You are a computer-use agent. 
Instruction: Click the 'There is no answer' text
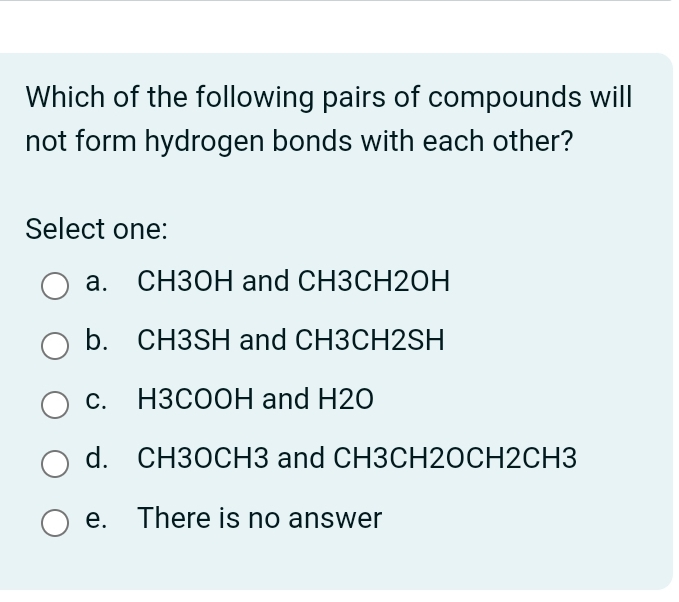tap(260, 519)
